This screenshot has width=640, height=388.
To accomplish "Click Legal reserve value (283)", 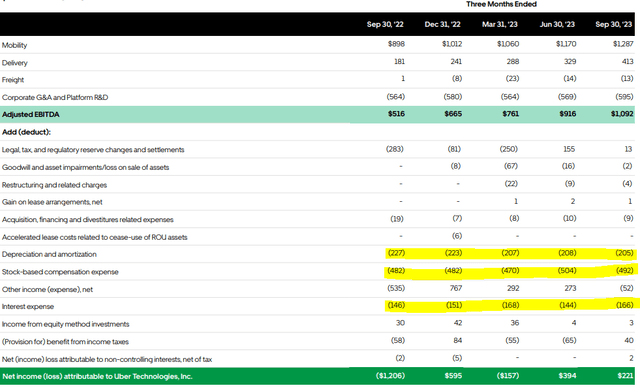I will 395,149.
